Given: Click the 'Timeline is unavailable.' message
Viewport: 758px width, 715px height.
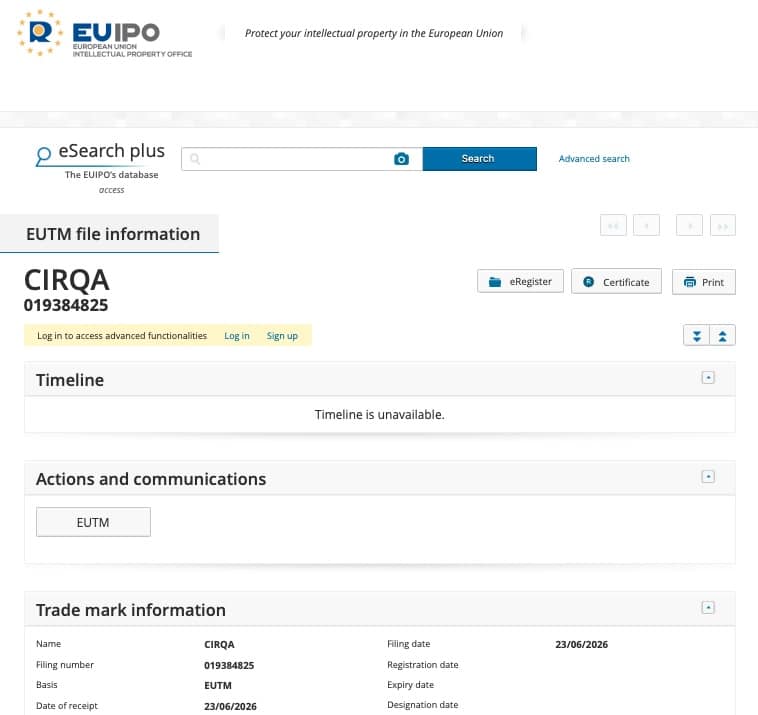Looking at the screenshot, I should 379,414.
